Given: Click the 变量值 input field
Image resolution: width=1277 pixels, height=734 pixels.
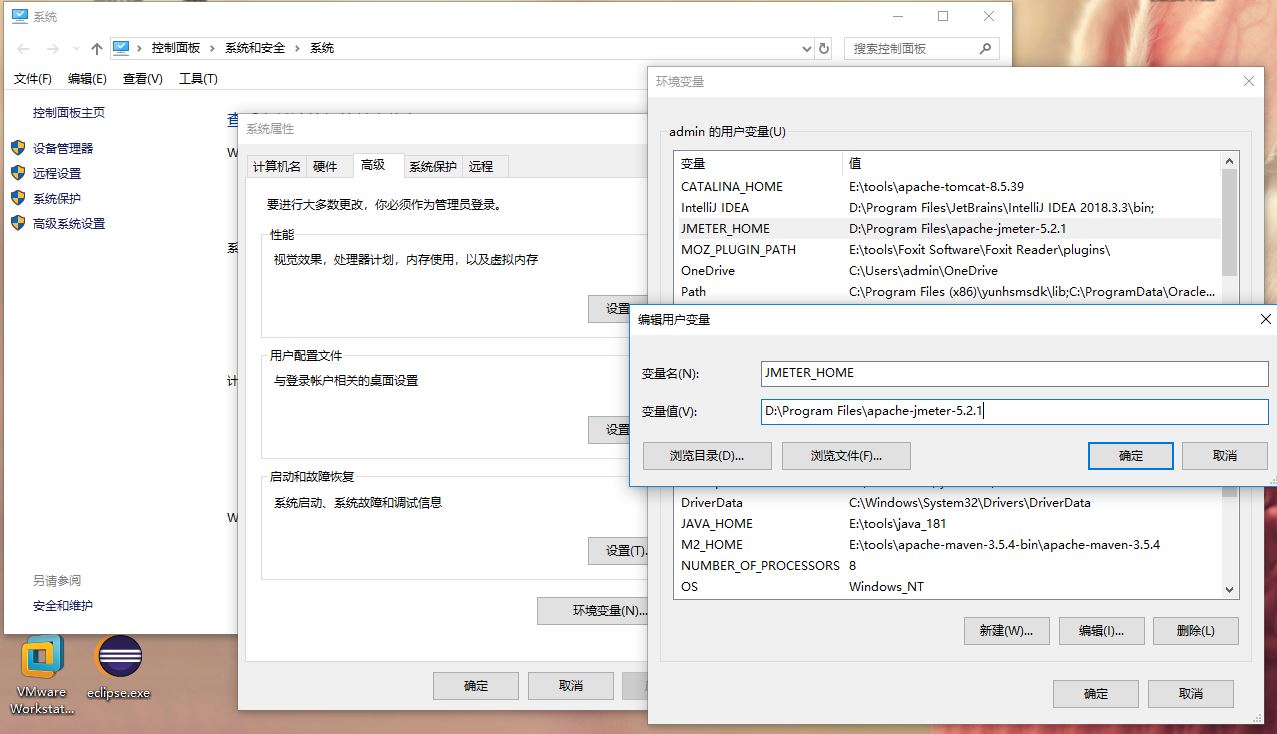Looking at the screenshot, I should point(1014,411).
